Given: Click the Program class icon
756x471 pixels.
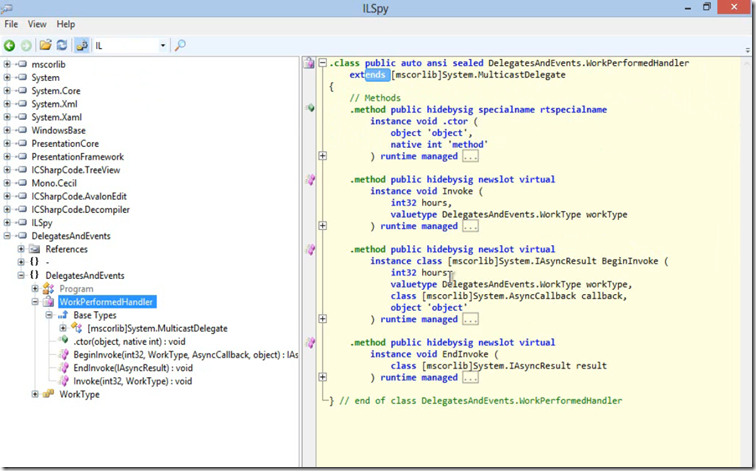Looking at the screenshot, I should click(x=48, y=289).
